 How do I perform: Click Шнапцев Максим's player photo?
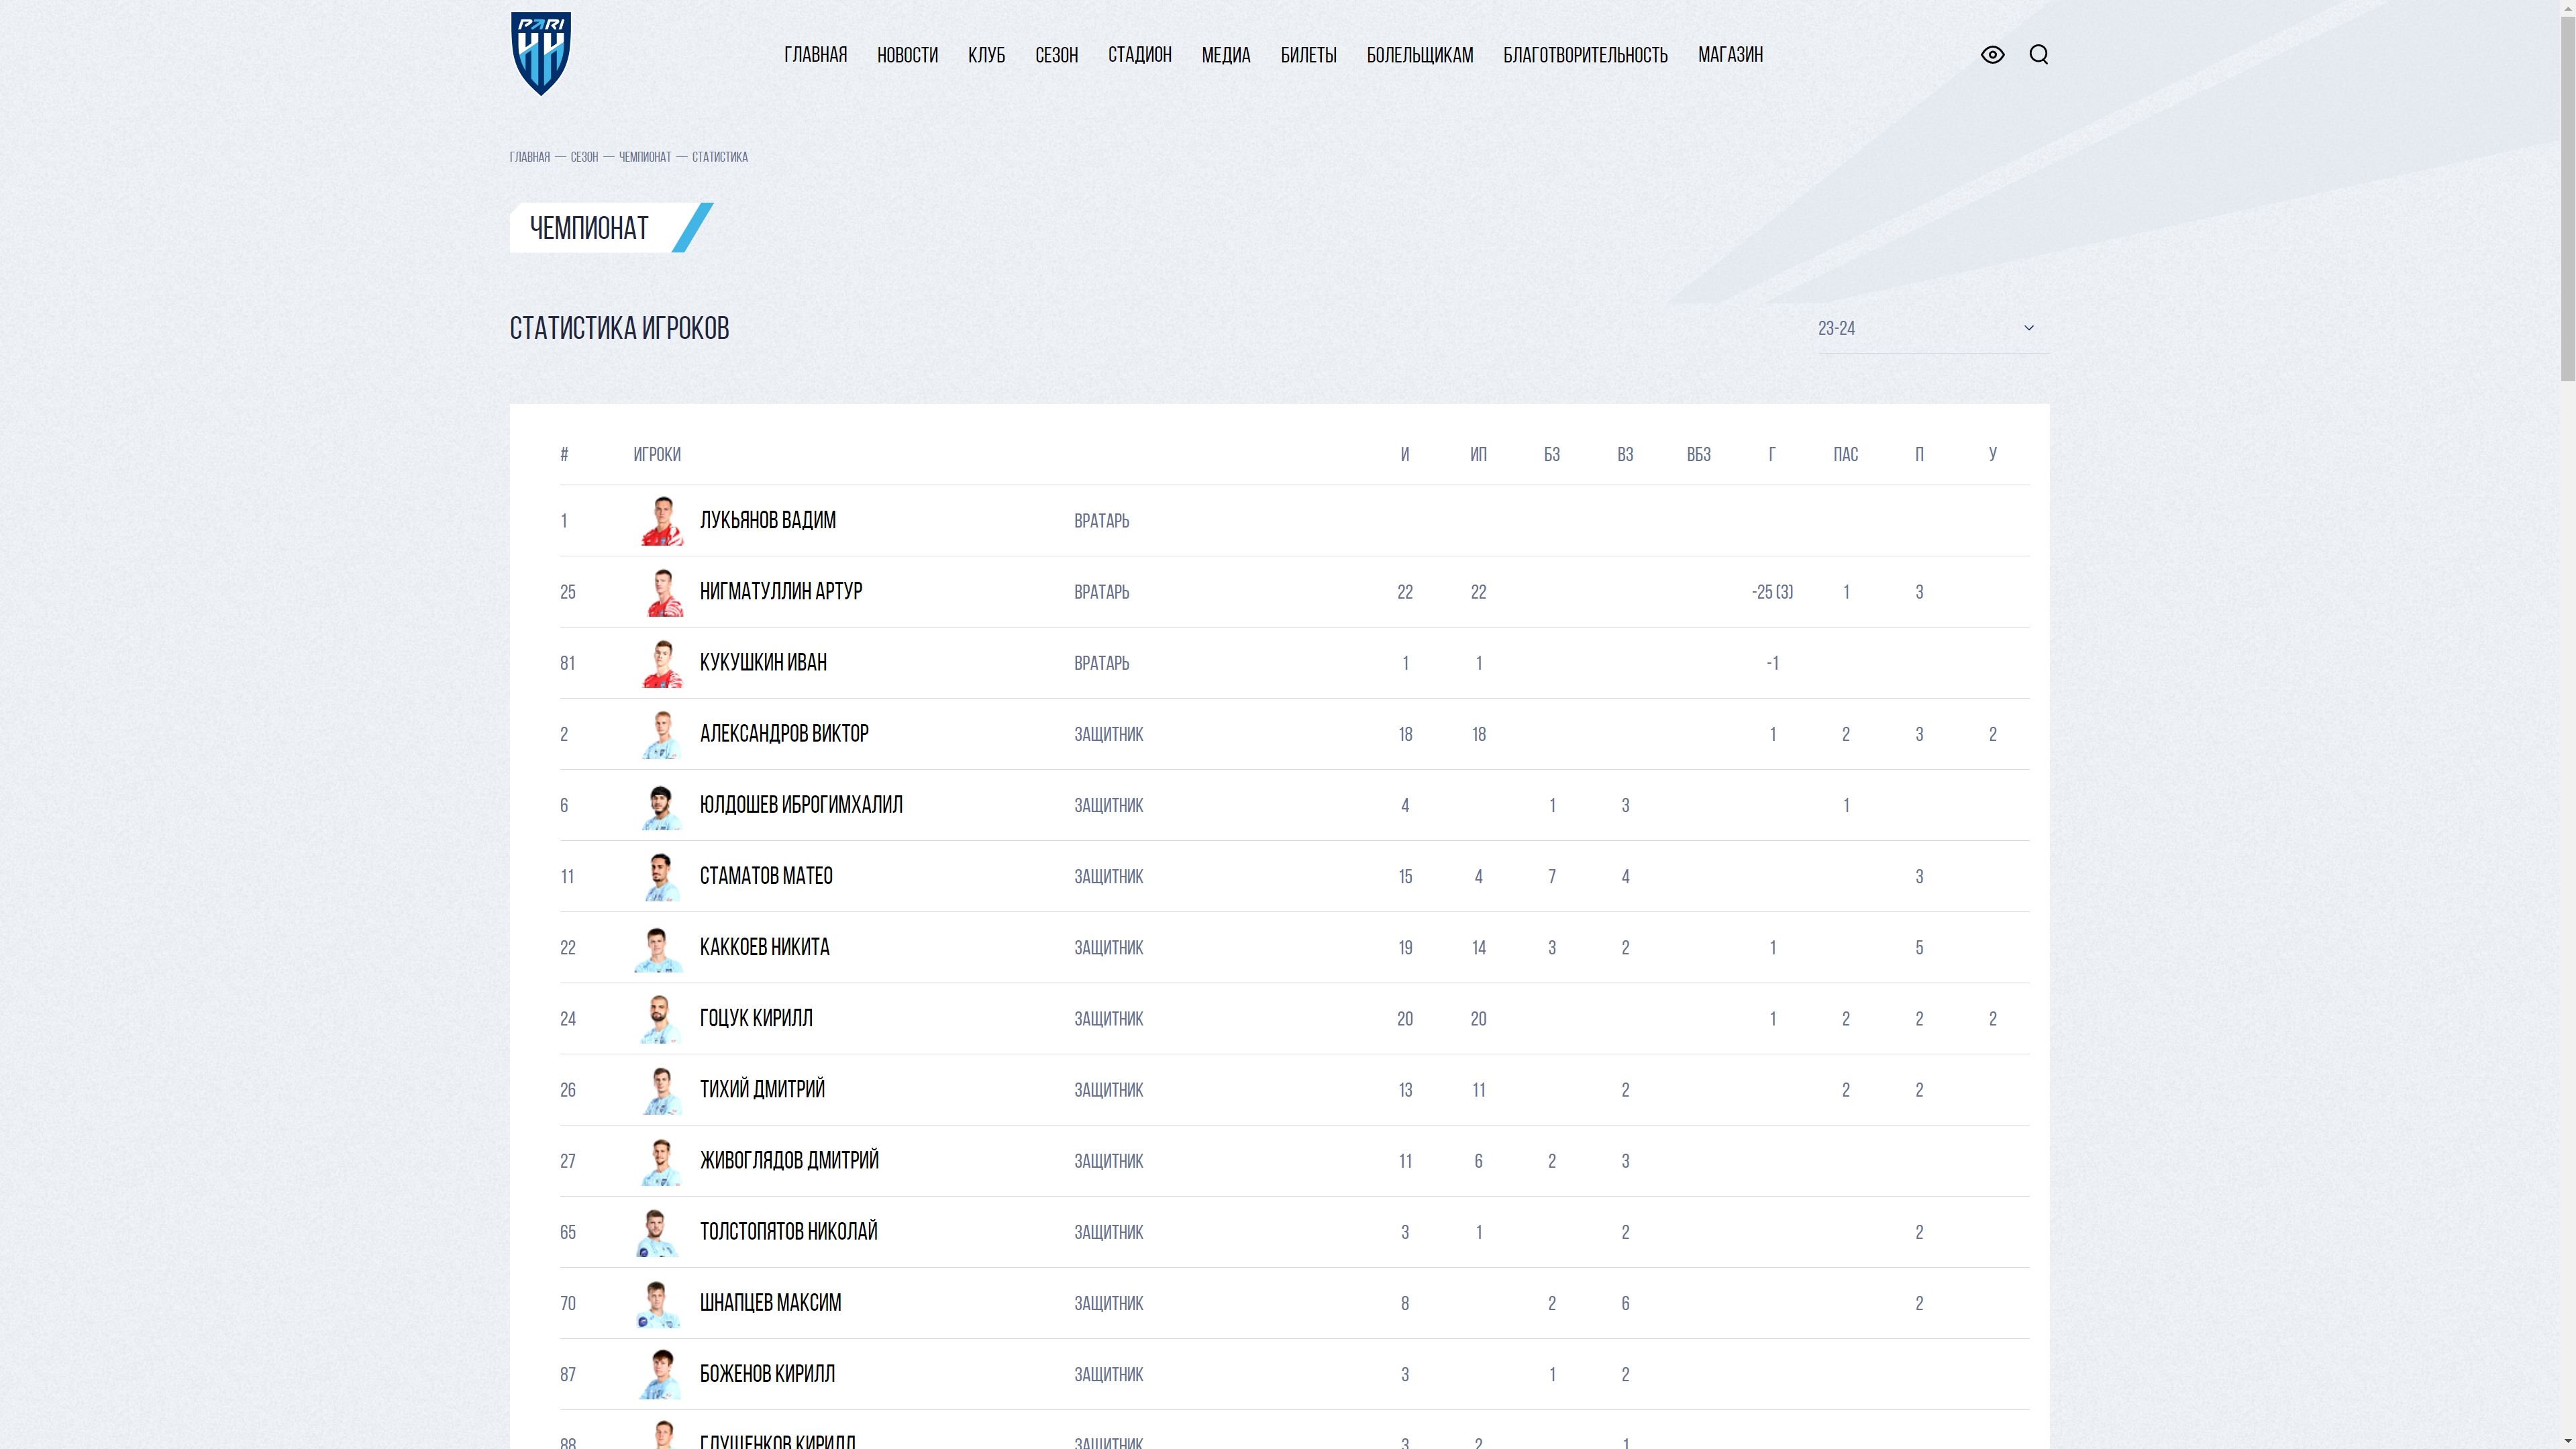coord(661,1303)
